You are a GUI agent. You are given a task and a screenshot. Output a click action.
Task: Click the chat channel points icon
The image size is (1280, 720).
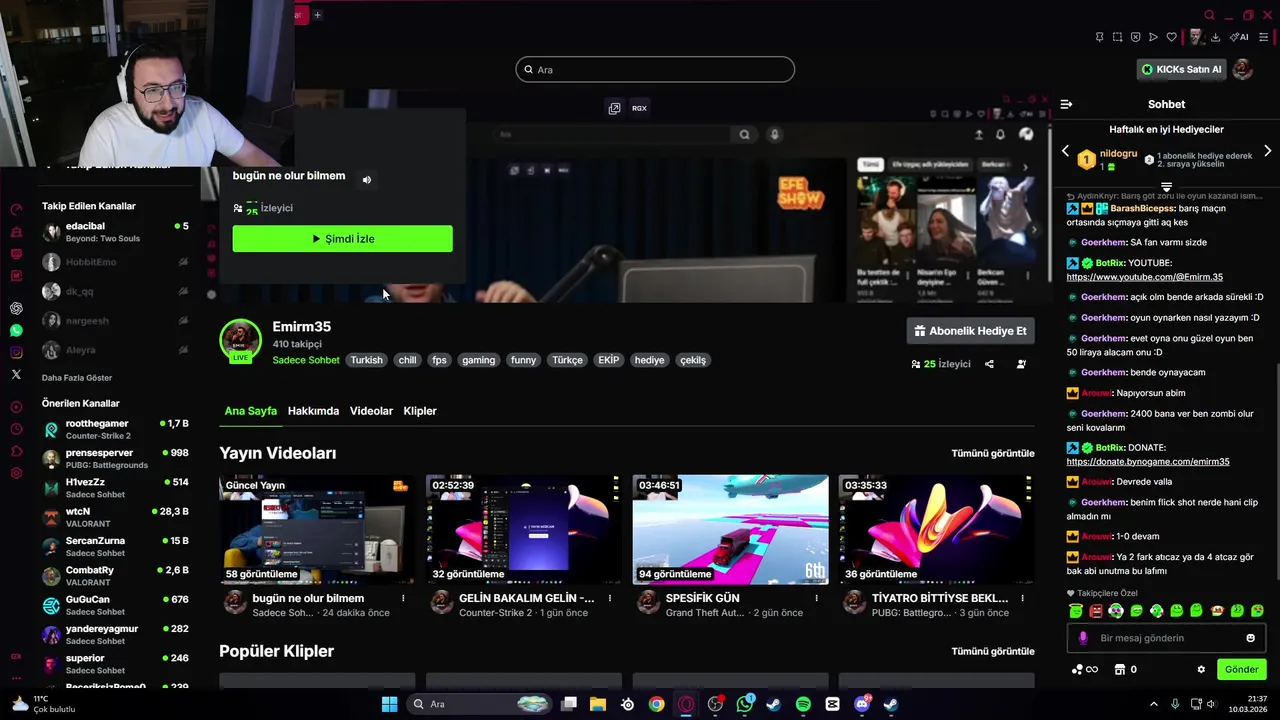coord(1084,669)
